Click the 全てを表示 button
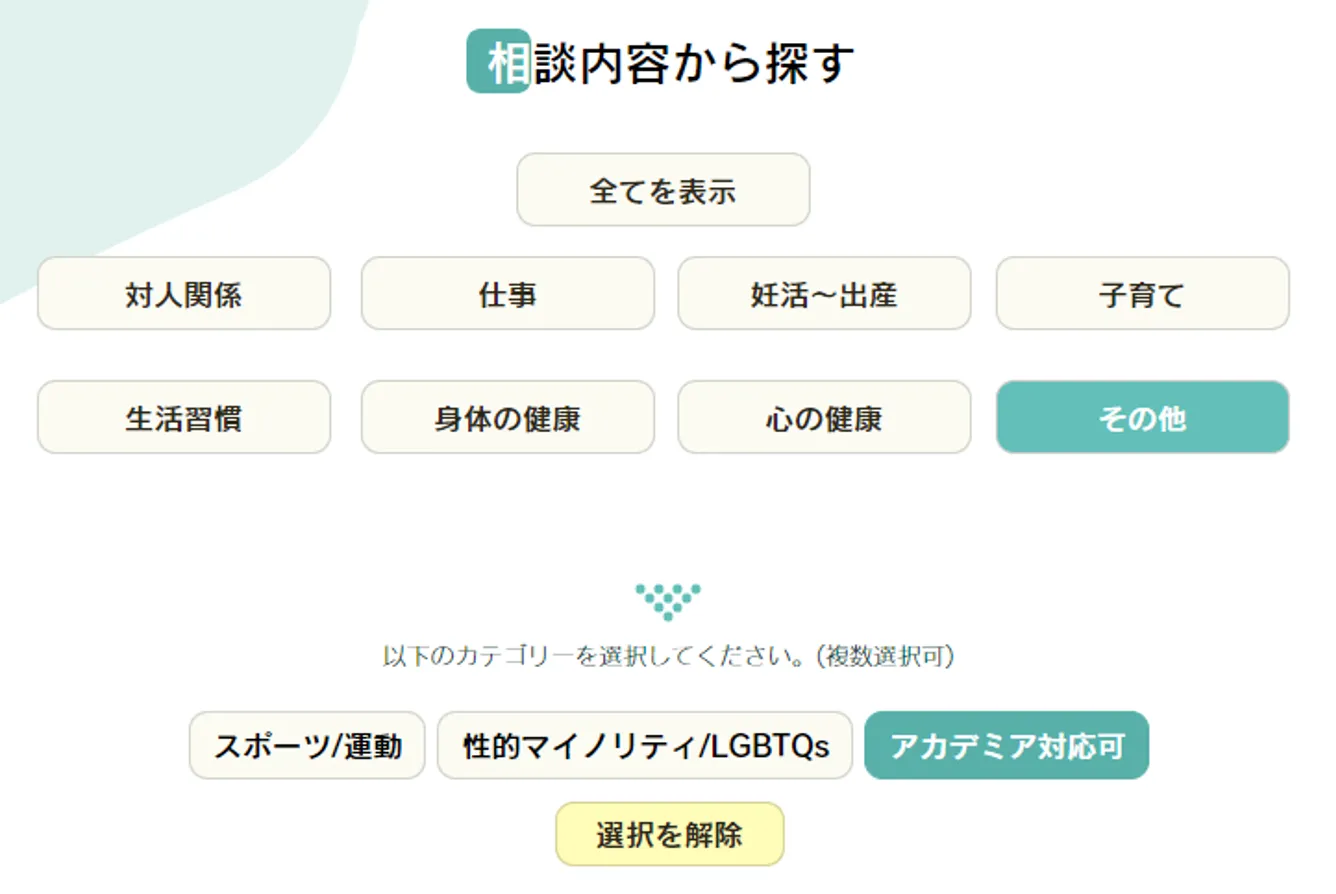Image resolution: width=1336 pixels, height=894 pixels. 663,190
